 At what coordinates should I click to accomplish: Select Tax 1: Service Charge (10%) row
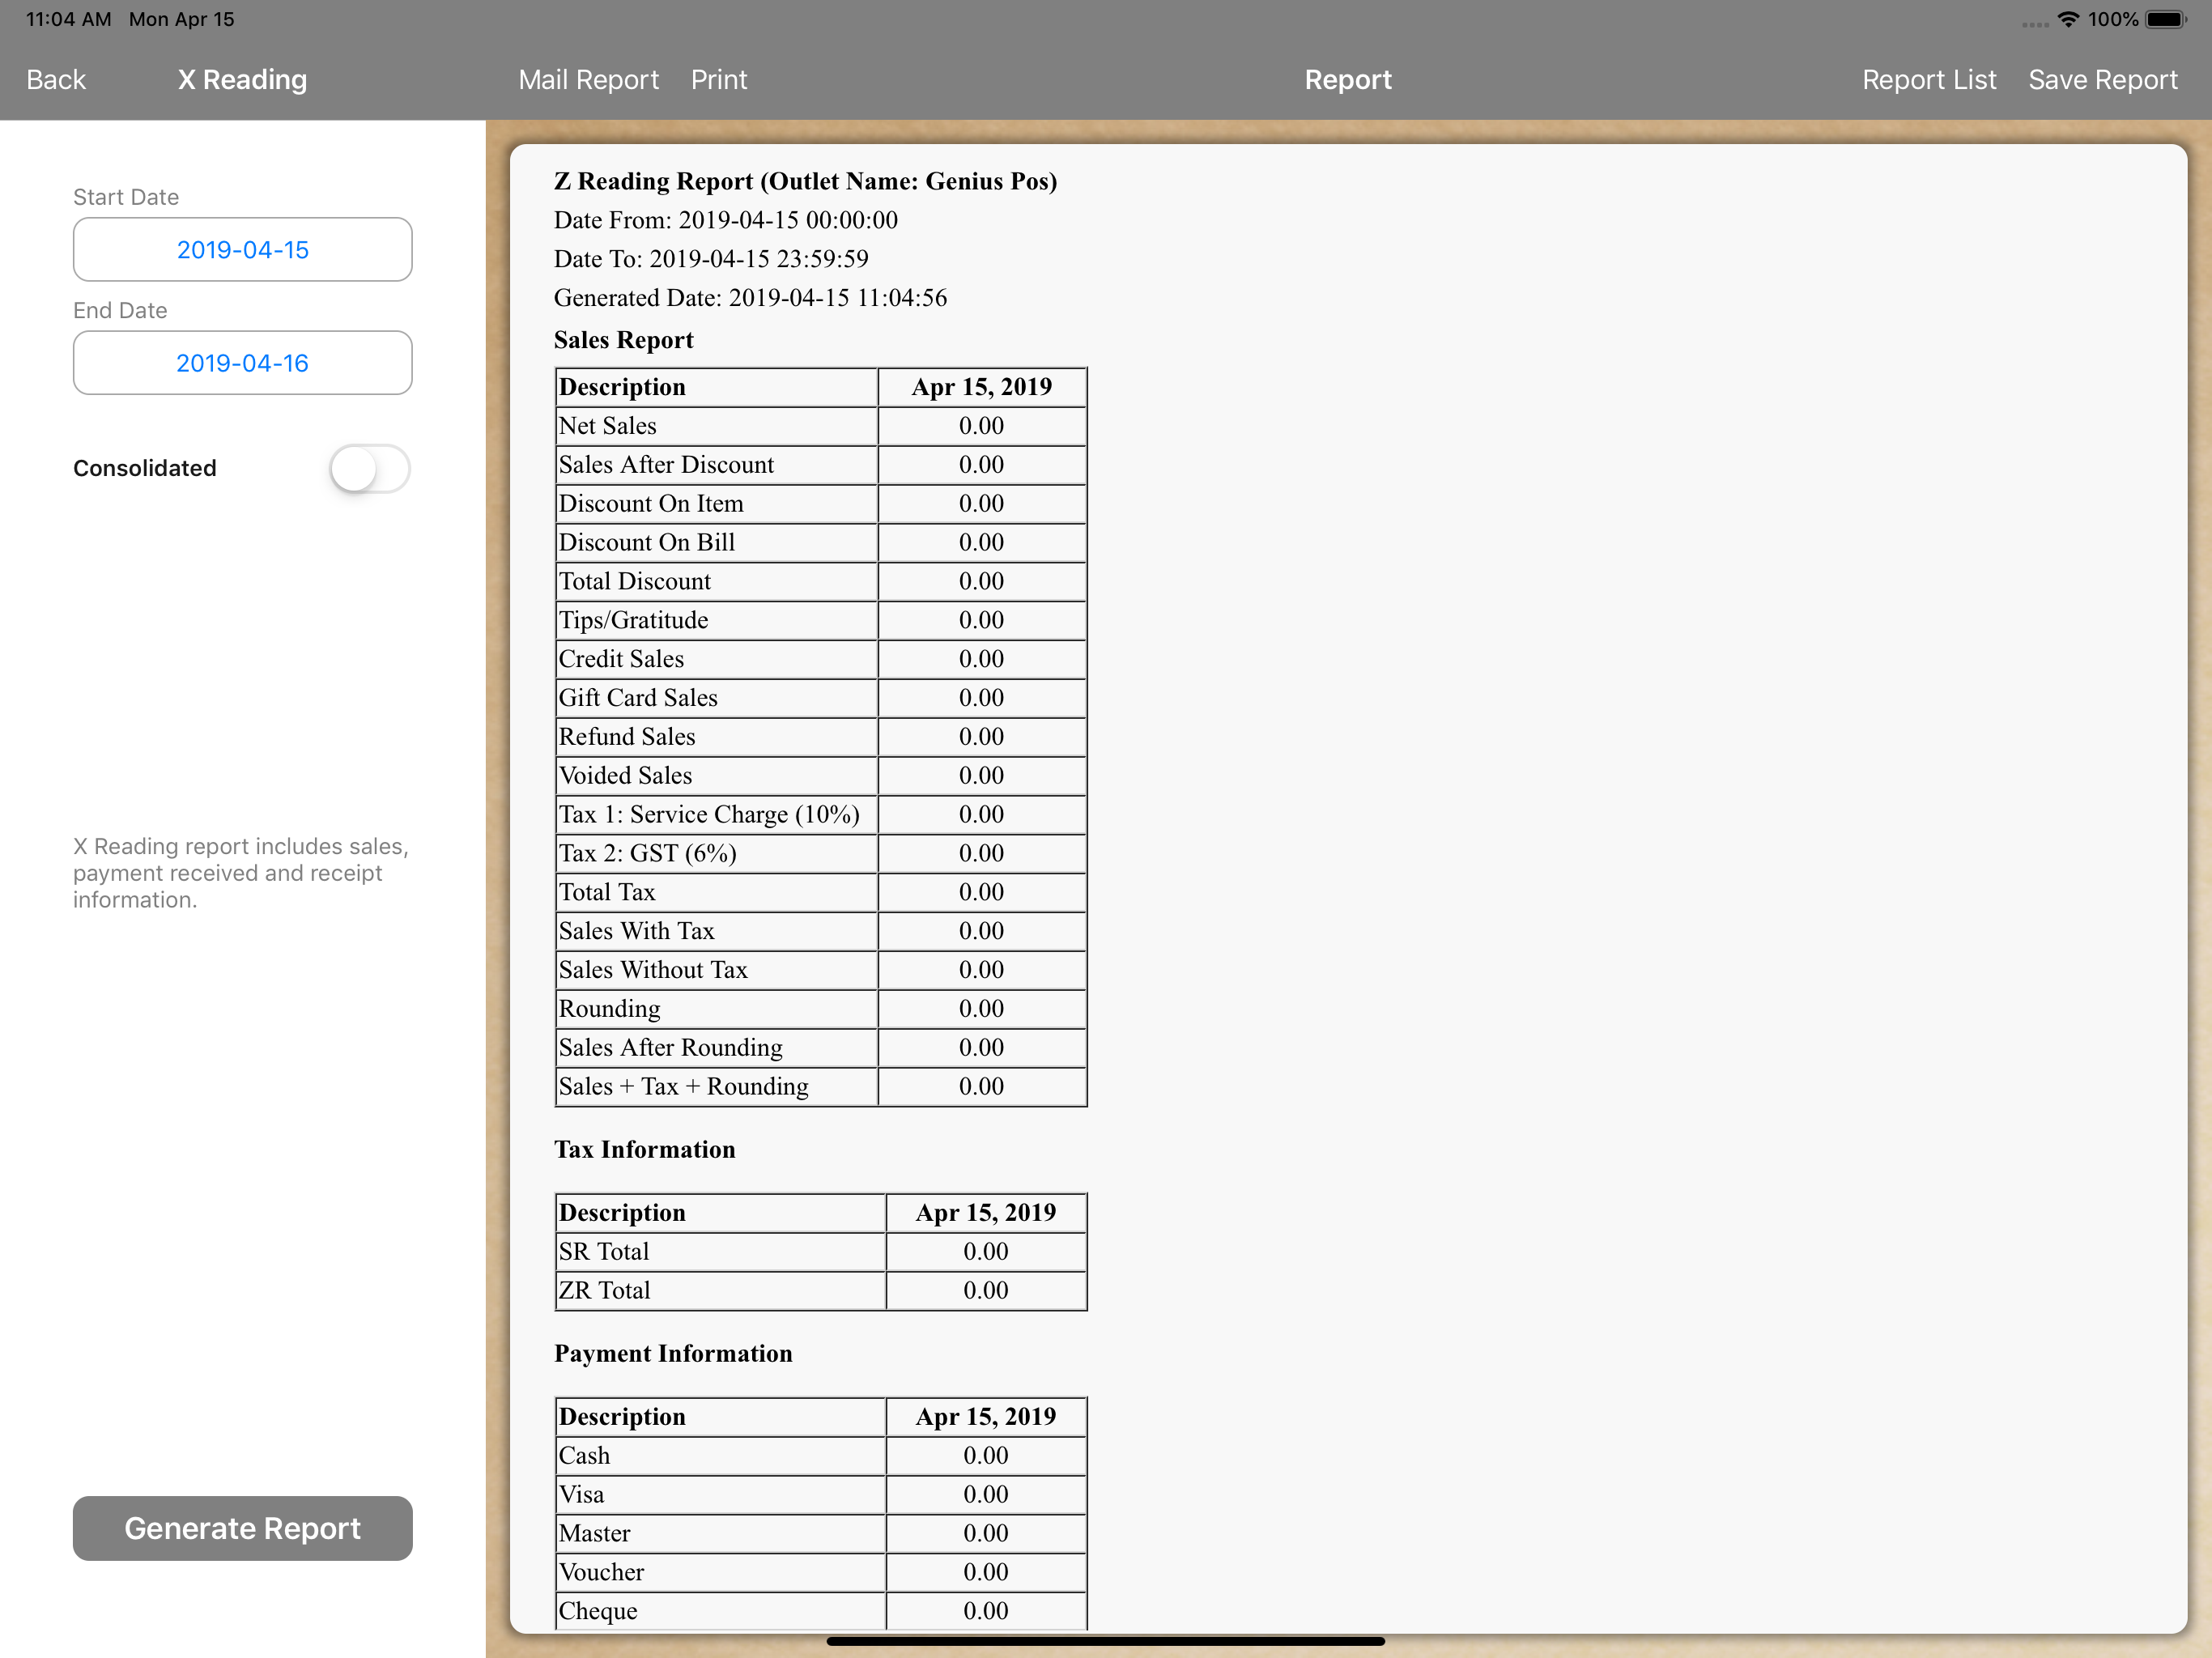[821, 815]
